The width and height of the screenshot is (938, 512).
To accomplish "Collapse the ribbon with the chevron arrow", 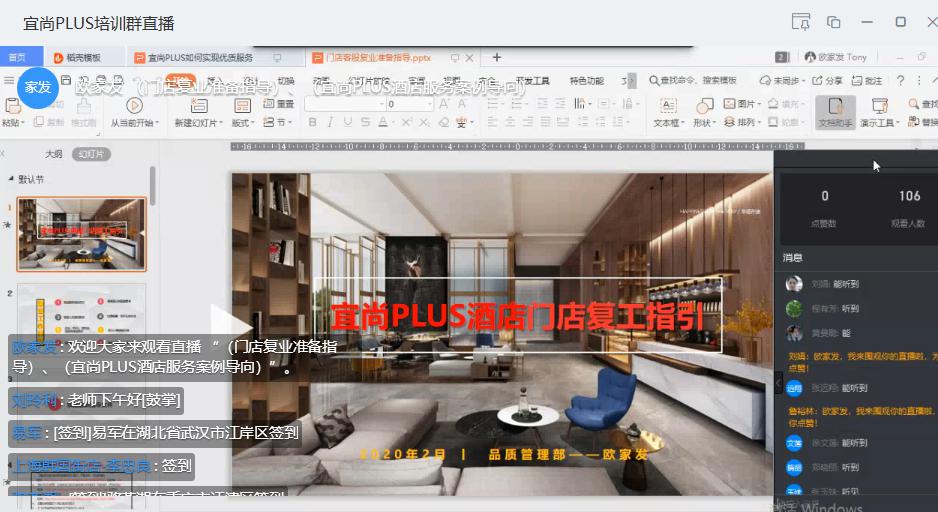I will point(934,80).
